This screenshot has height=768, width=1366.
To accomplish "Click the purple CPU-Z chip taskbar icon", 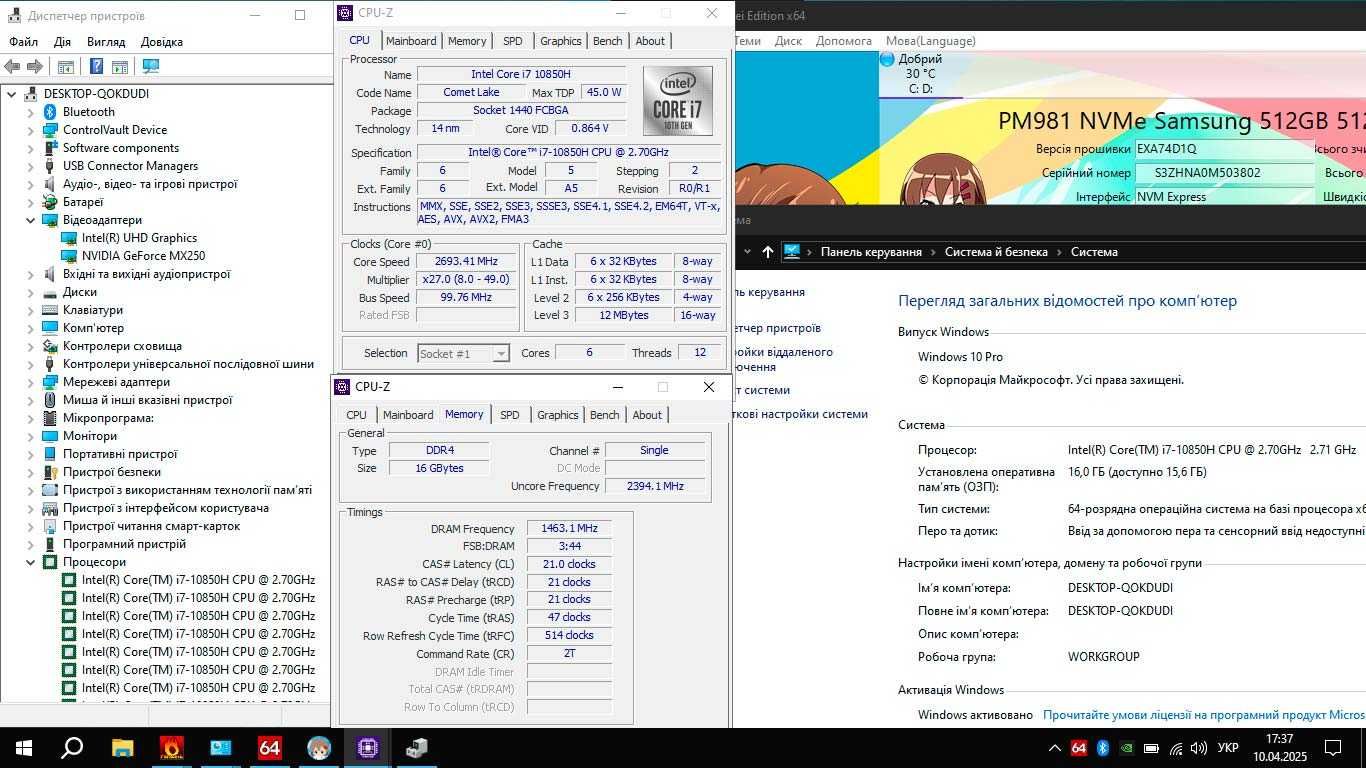I will point(367,748).
